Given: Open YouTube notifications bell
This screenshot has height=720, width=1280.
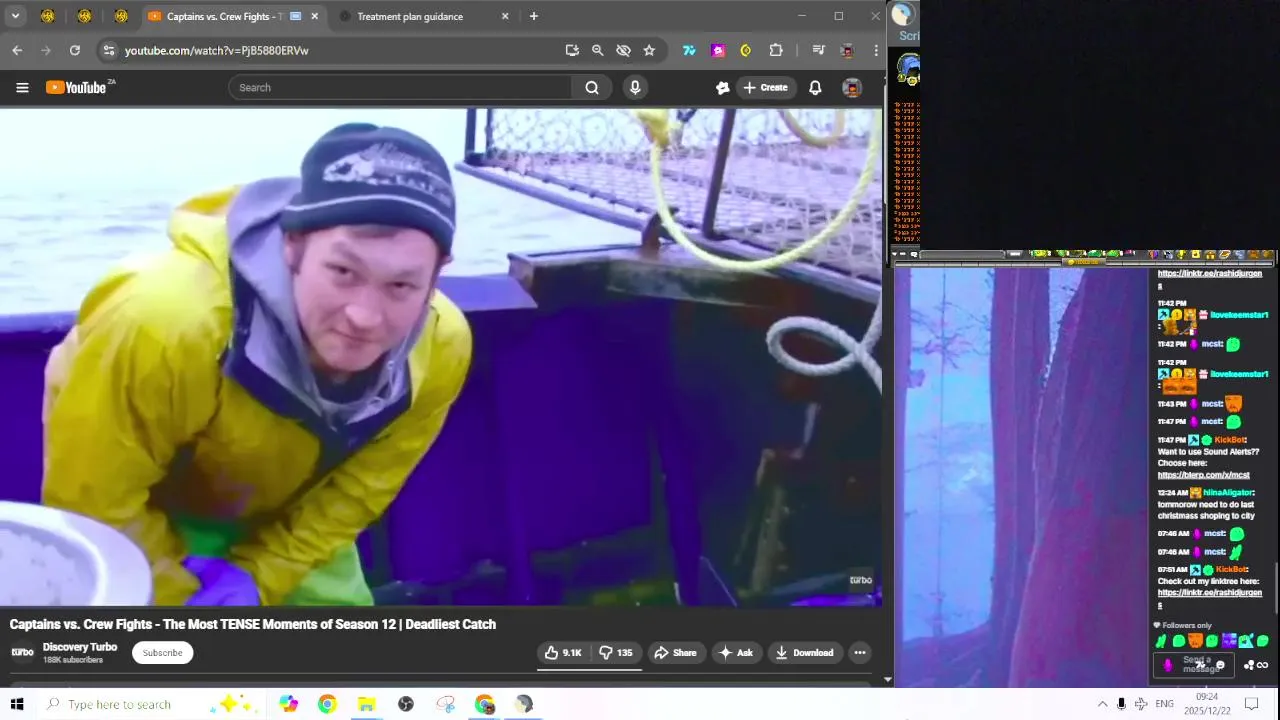Looking at the screenshot, I should (815, 88).
